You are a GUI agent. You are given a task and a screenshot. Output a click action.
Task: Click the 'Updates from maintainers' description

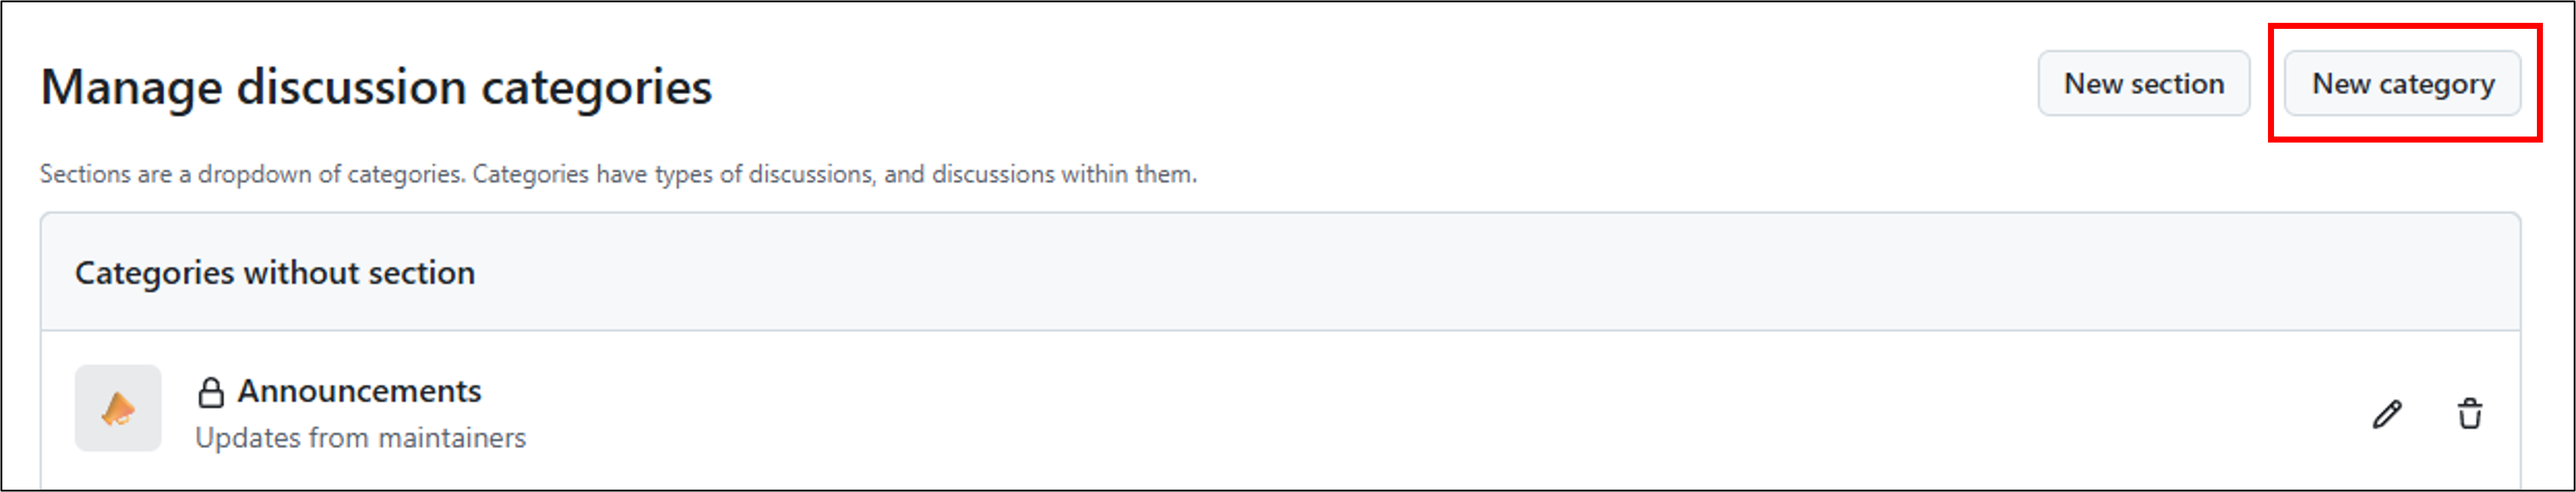360,438
